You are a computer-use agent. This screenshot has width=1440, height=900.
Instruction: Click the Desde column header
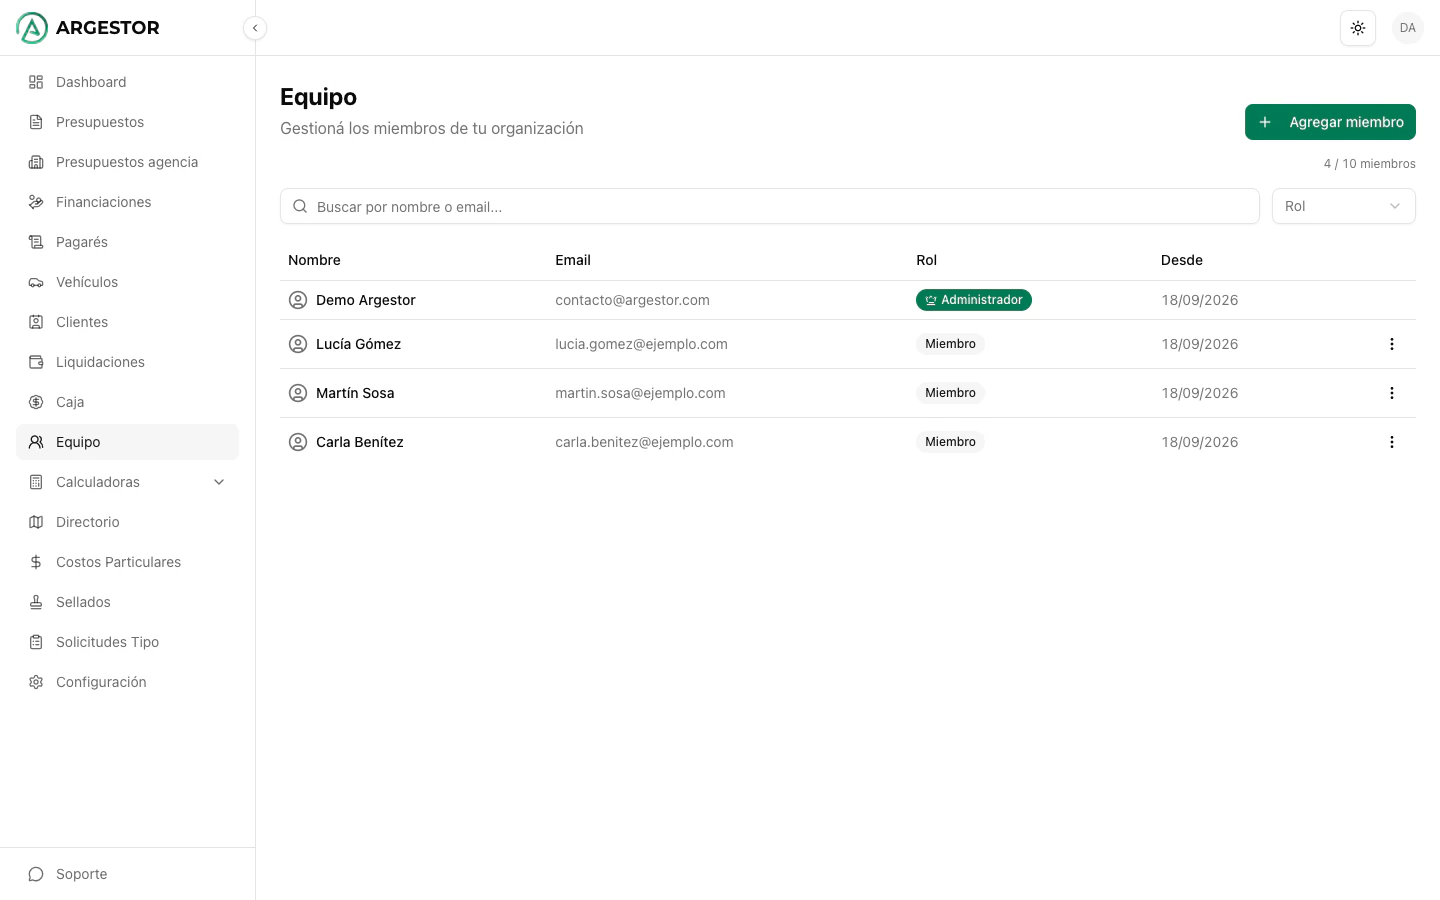coord(1182,260)
